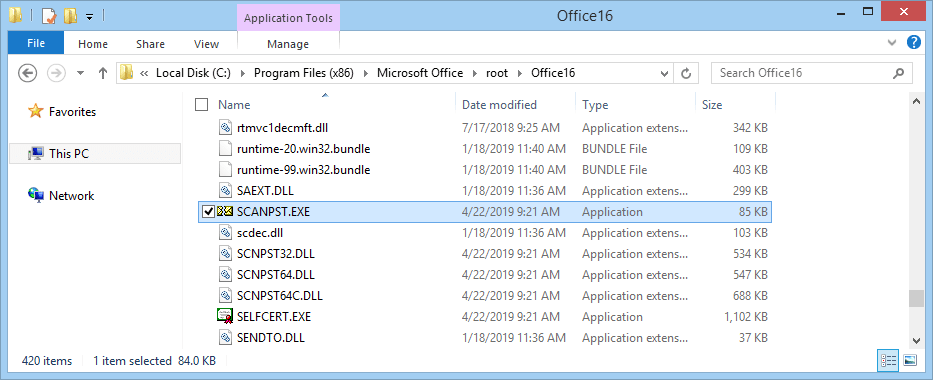Expand chevron after Program Files (x86)

[x=366, y=73]
